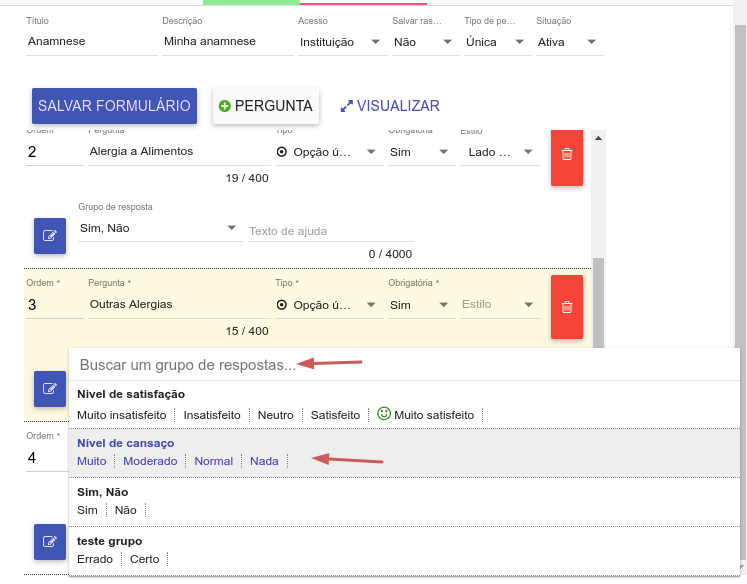Click the 0 / 4000 character counter
Screen dimensions: 747x584
point(390,254)
